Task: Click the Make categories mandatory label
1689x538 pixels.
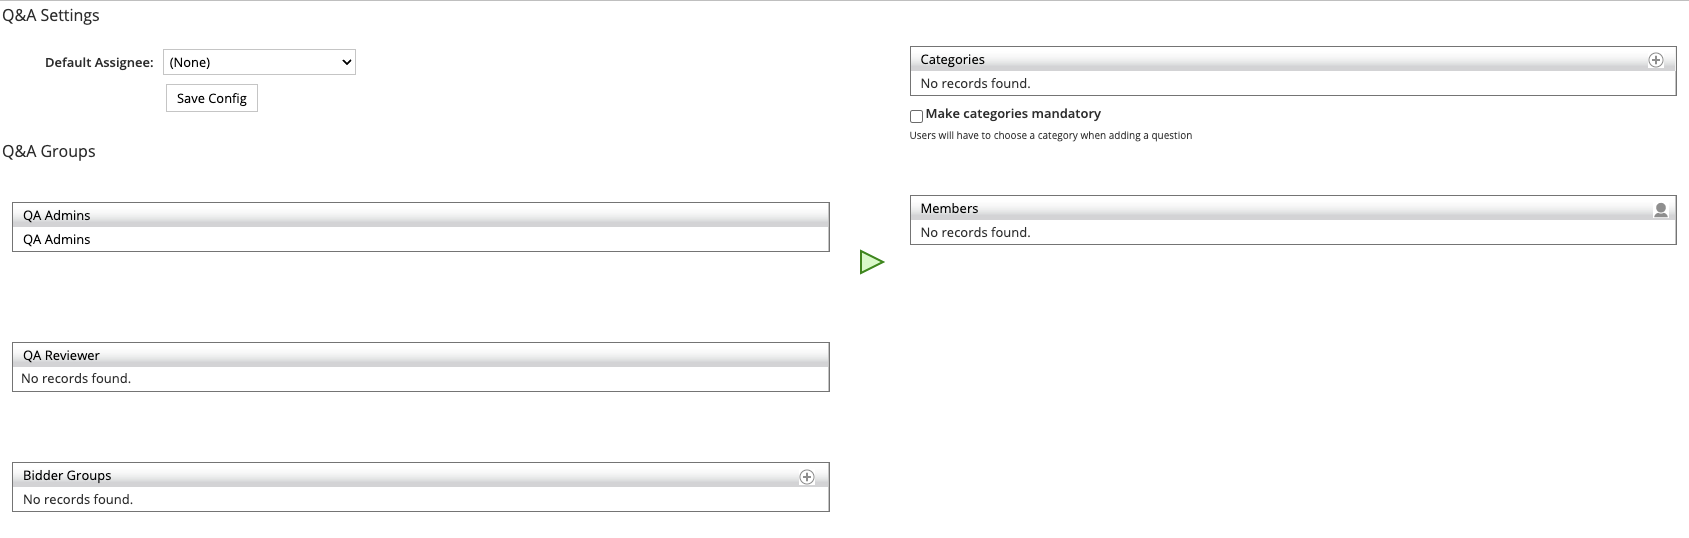Action: (1013, 114)
